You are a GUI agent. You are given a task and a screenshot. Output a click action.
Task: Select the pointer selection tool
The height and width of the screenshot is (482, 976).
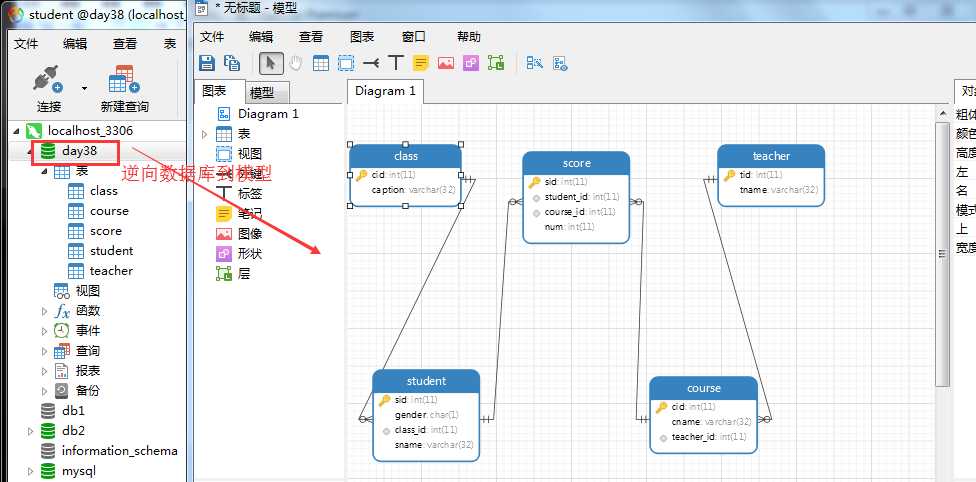pos(271,63)
